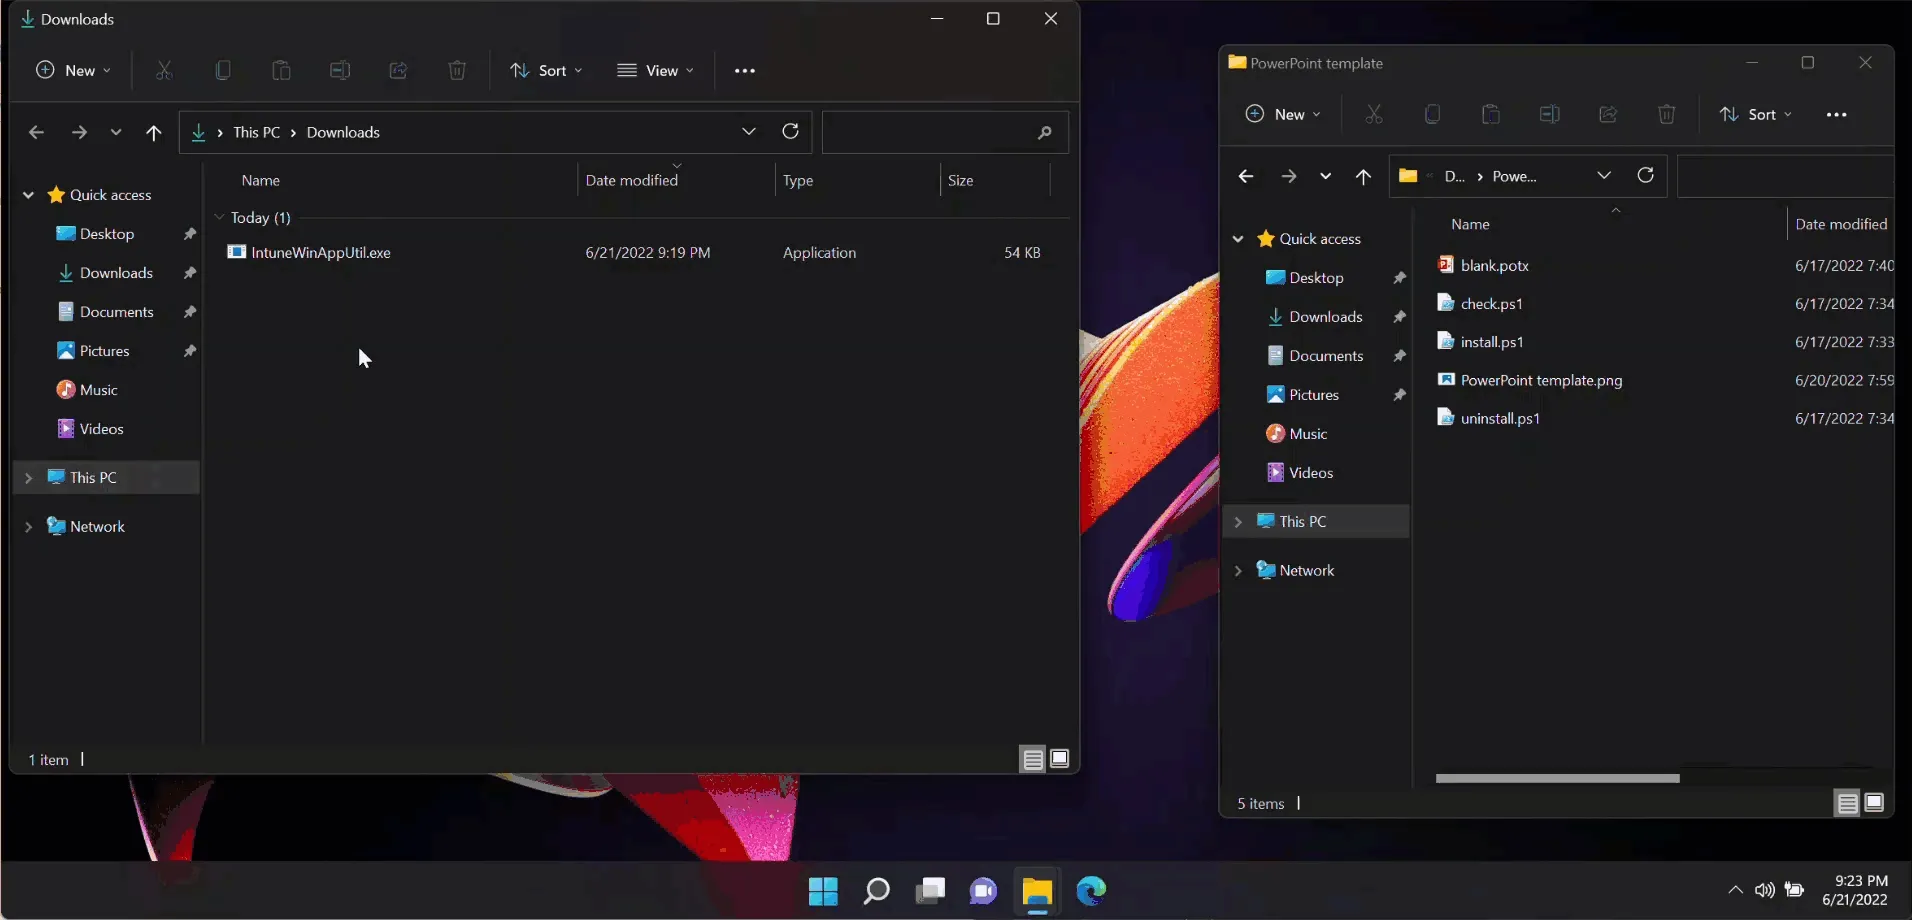Select Downloads in PowerPoint template sidebar

tap(1326, 317)
